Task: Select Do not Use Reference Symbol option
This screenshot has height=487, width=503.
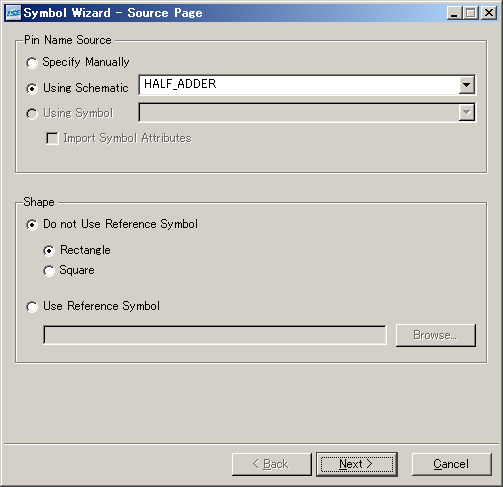Action: pyautogui.click(x=32, y=225)
